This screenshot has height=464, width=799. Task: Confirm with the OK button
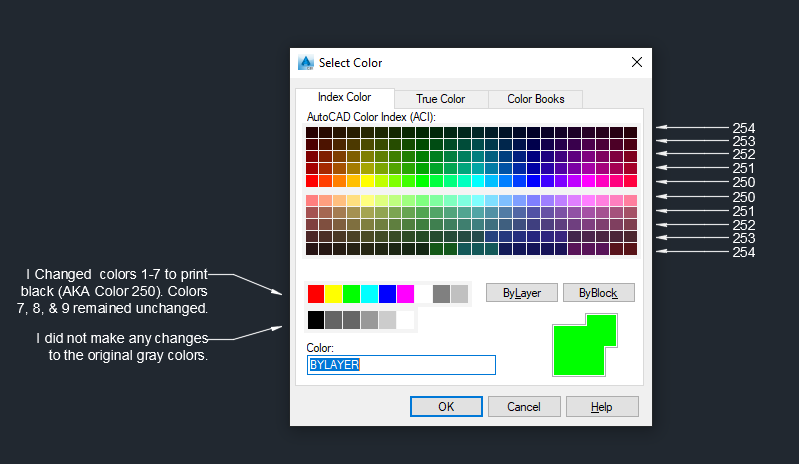(x=446, y=406)
